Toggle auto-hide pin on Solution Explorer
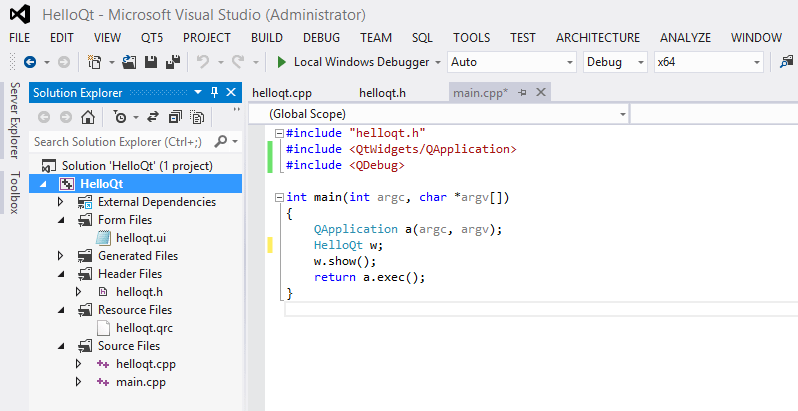 point(214,93)
